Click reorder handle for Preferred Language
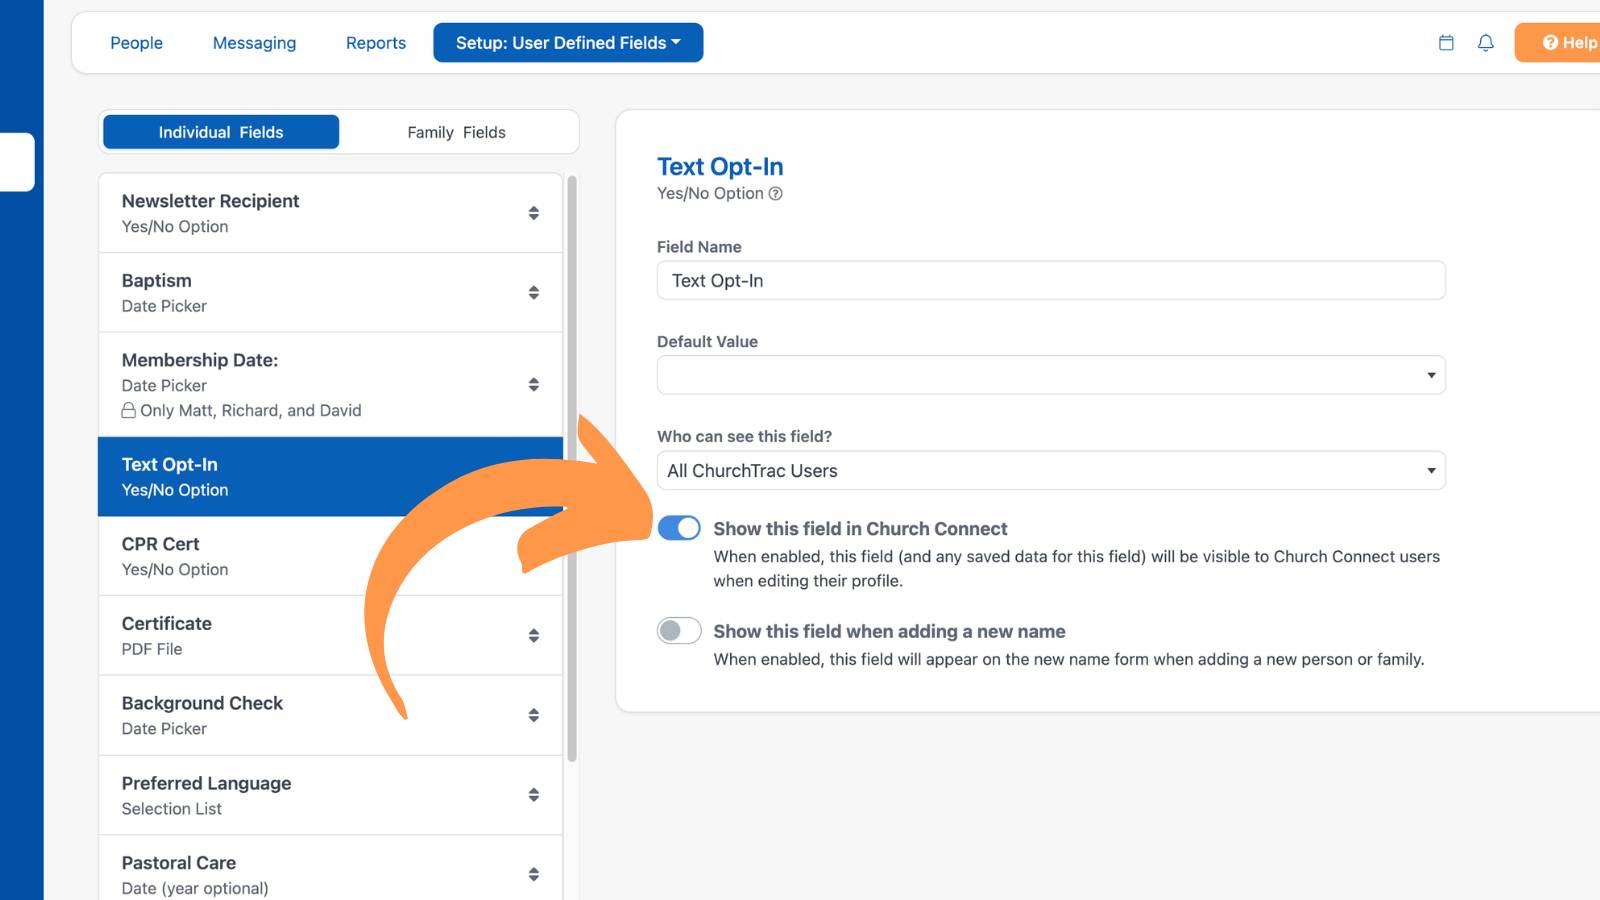 [x=534, y=795]
